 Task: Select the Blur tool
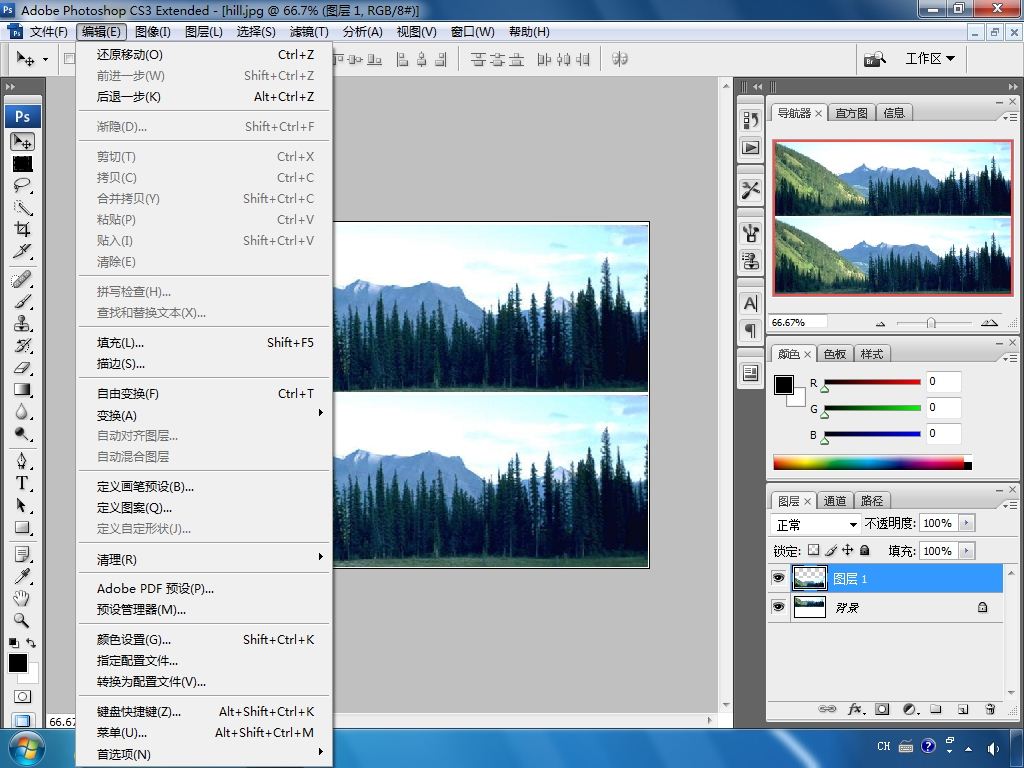click(x=22, y=412)
